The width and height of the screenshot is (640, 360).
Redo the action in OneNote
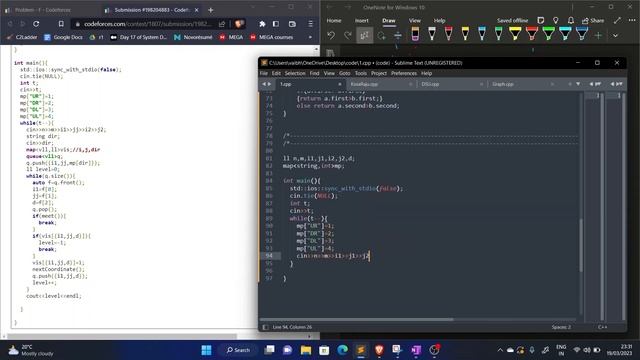click(348, 36)
